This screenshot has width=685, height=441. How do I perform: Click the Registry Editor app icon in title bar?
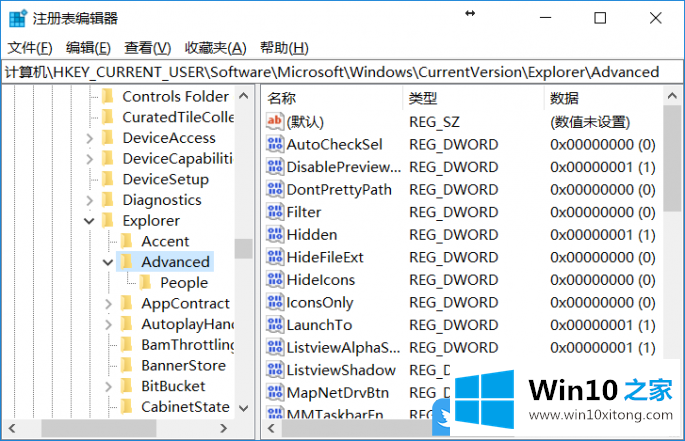click(18, 18)
